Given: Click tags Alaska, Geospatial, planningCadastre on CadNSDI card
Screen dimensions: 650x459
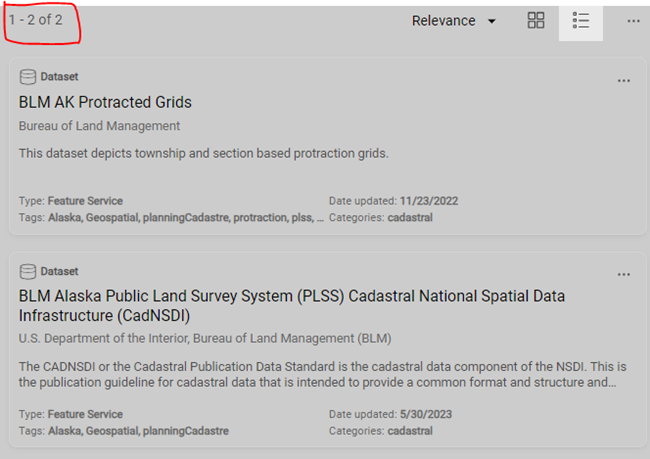Looking at the screenshot, I should point(124,431).
